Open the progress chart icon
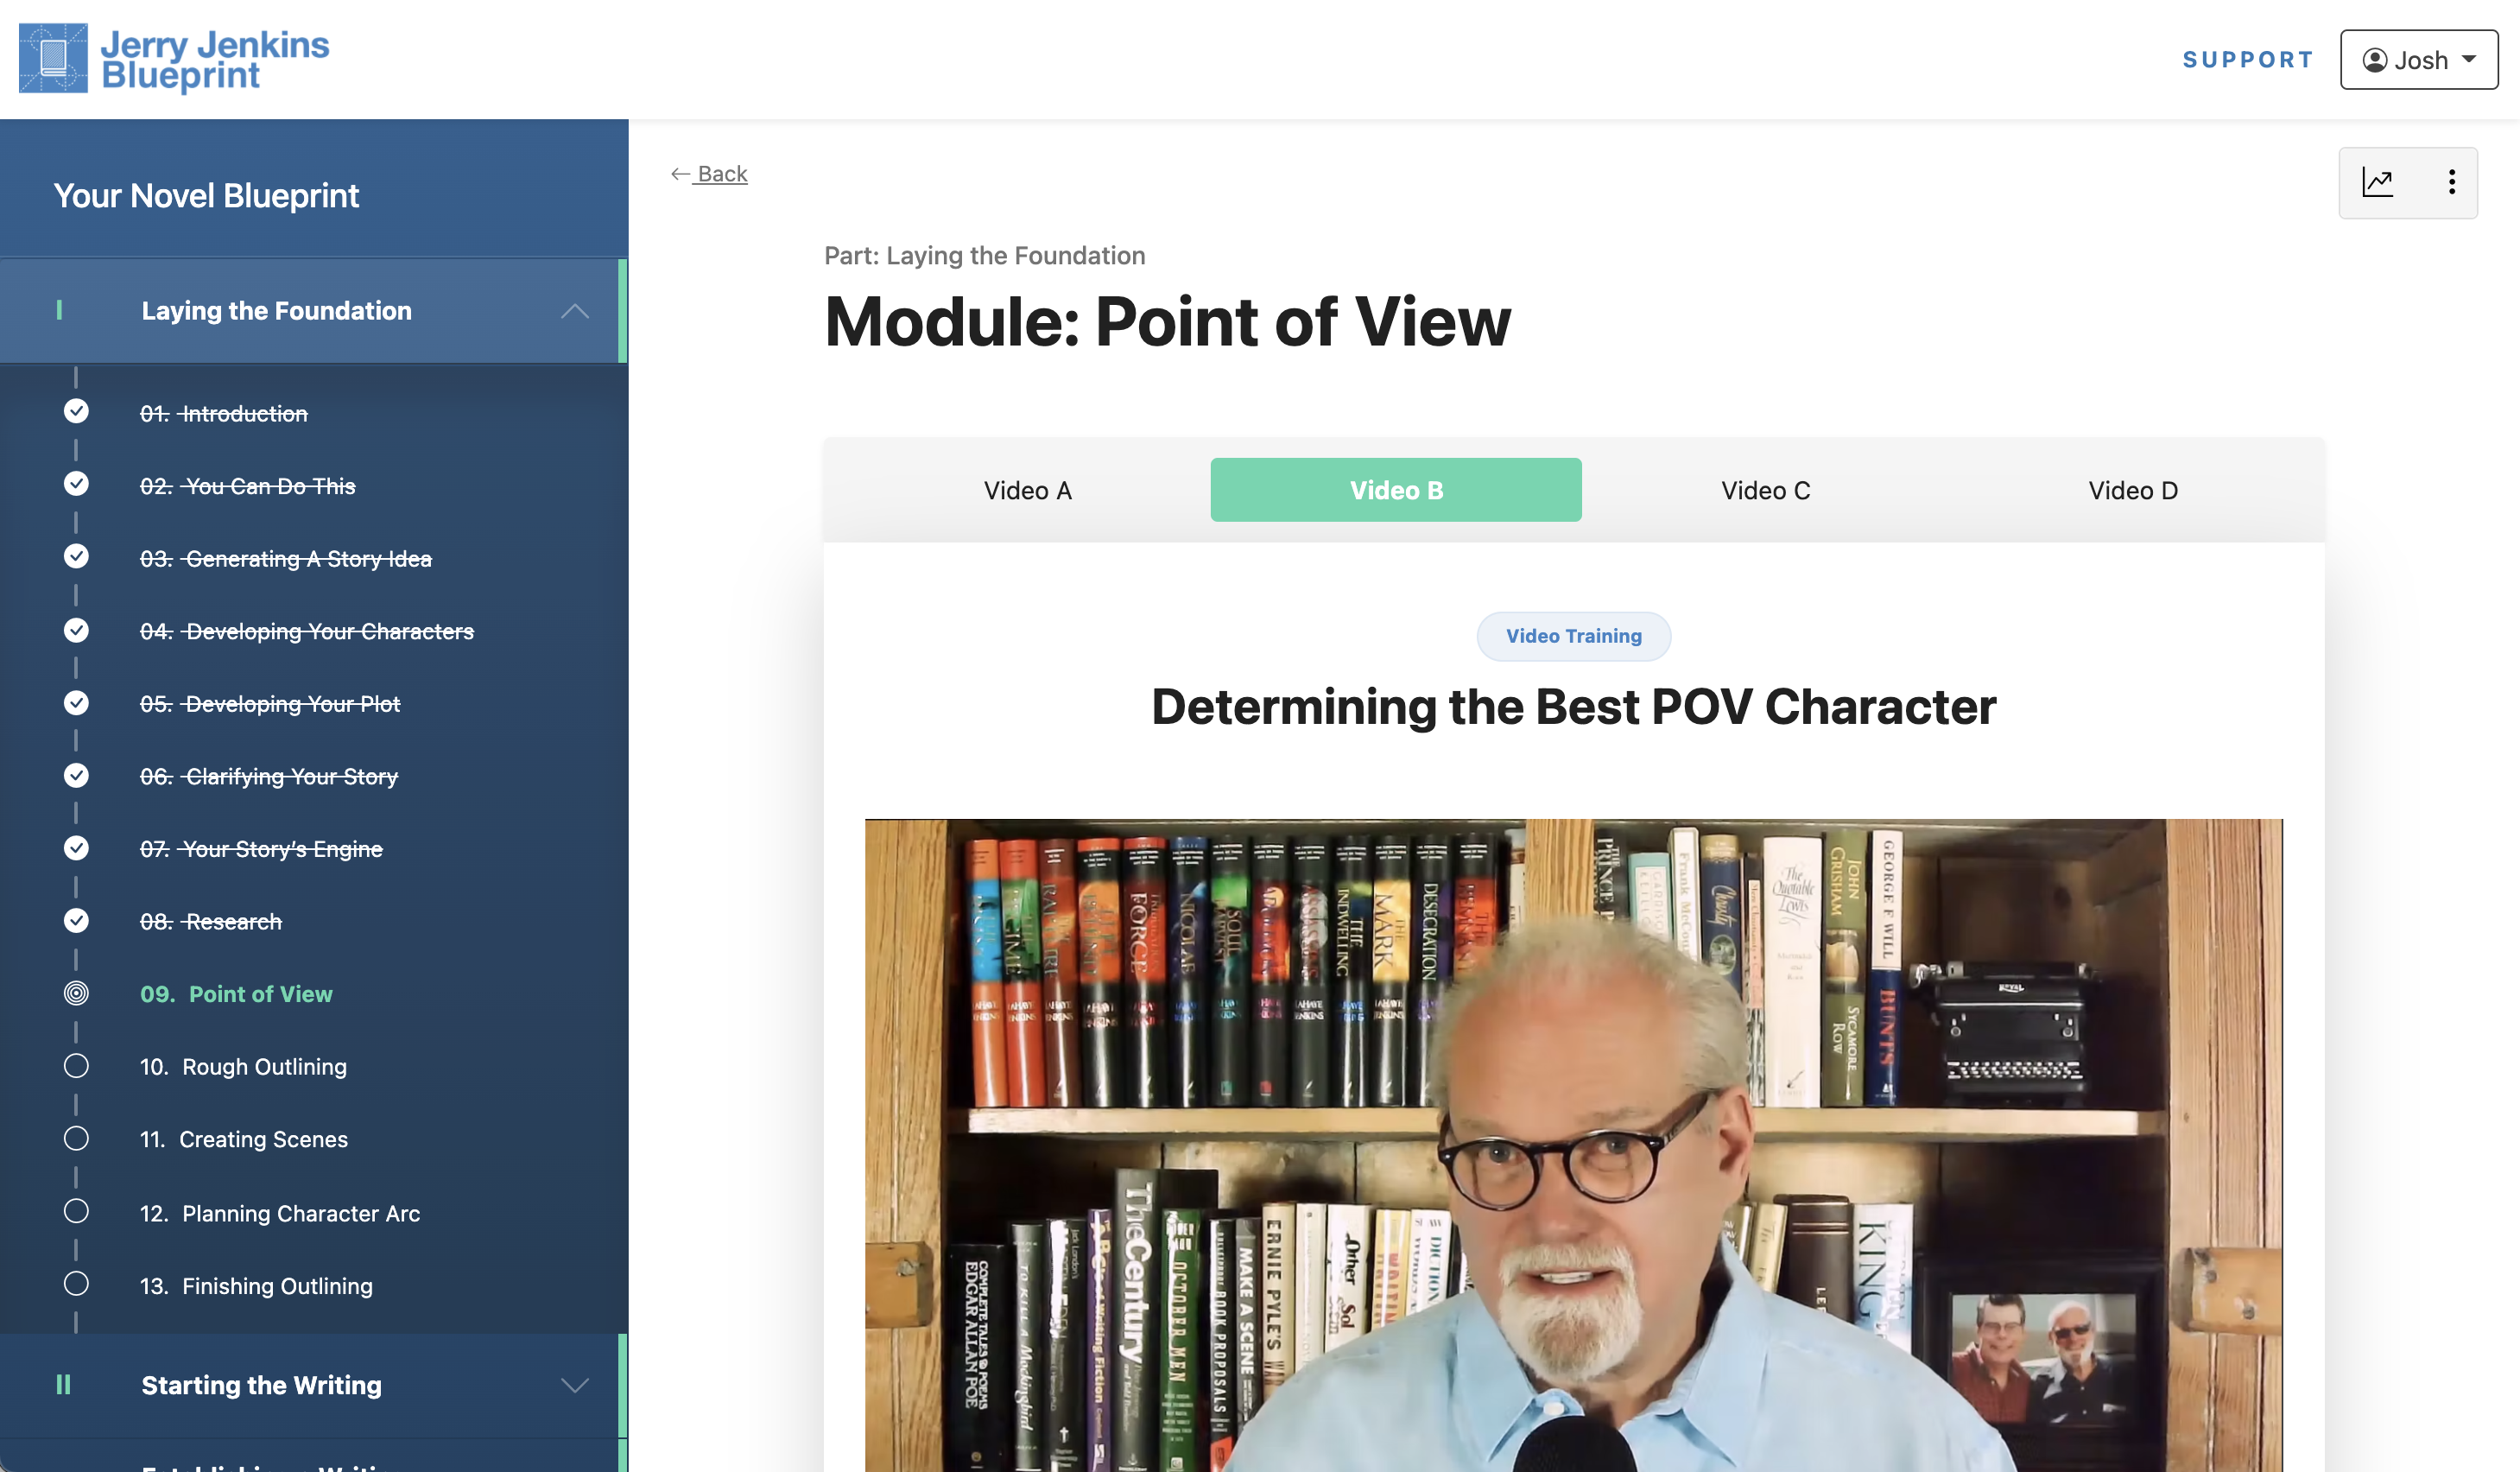Viewport: 2520px width, 1472px height. 2377,181
